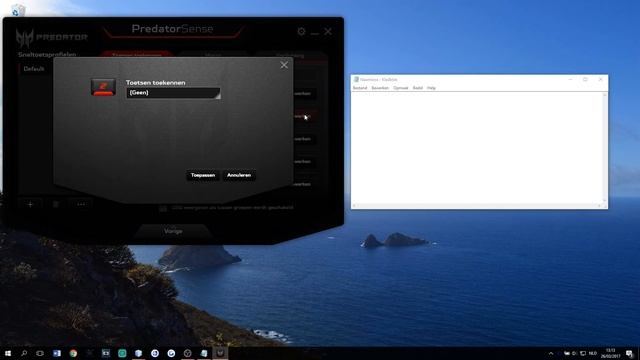Open Bewerken menu in Kladblok
Viewport: 640px width, 360px height.
pos(380,88)
